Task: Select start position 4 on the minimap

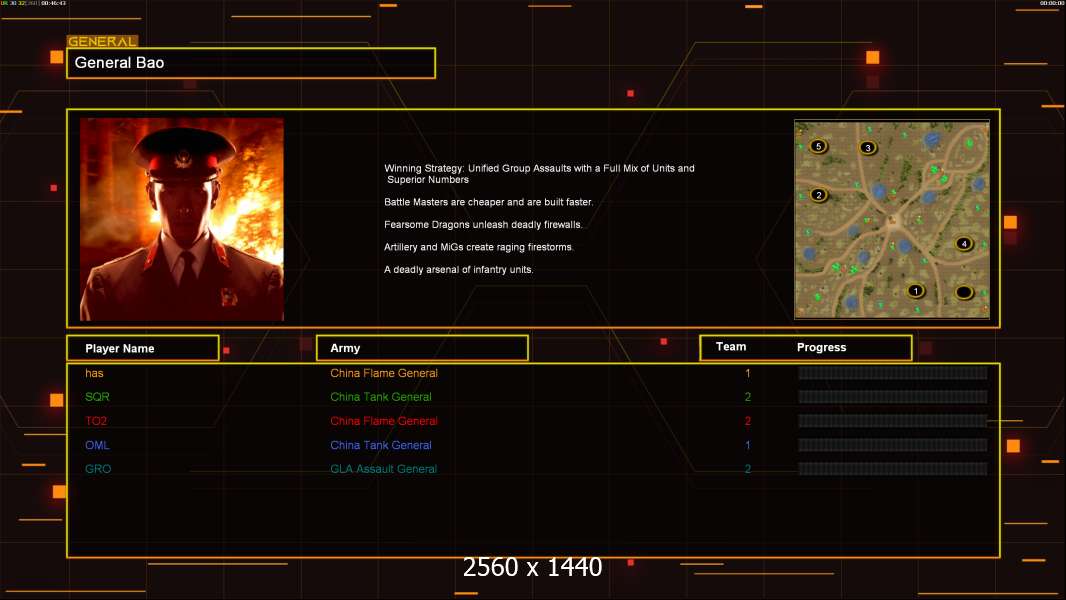Action: (963, 243)
